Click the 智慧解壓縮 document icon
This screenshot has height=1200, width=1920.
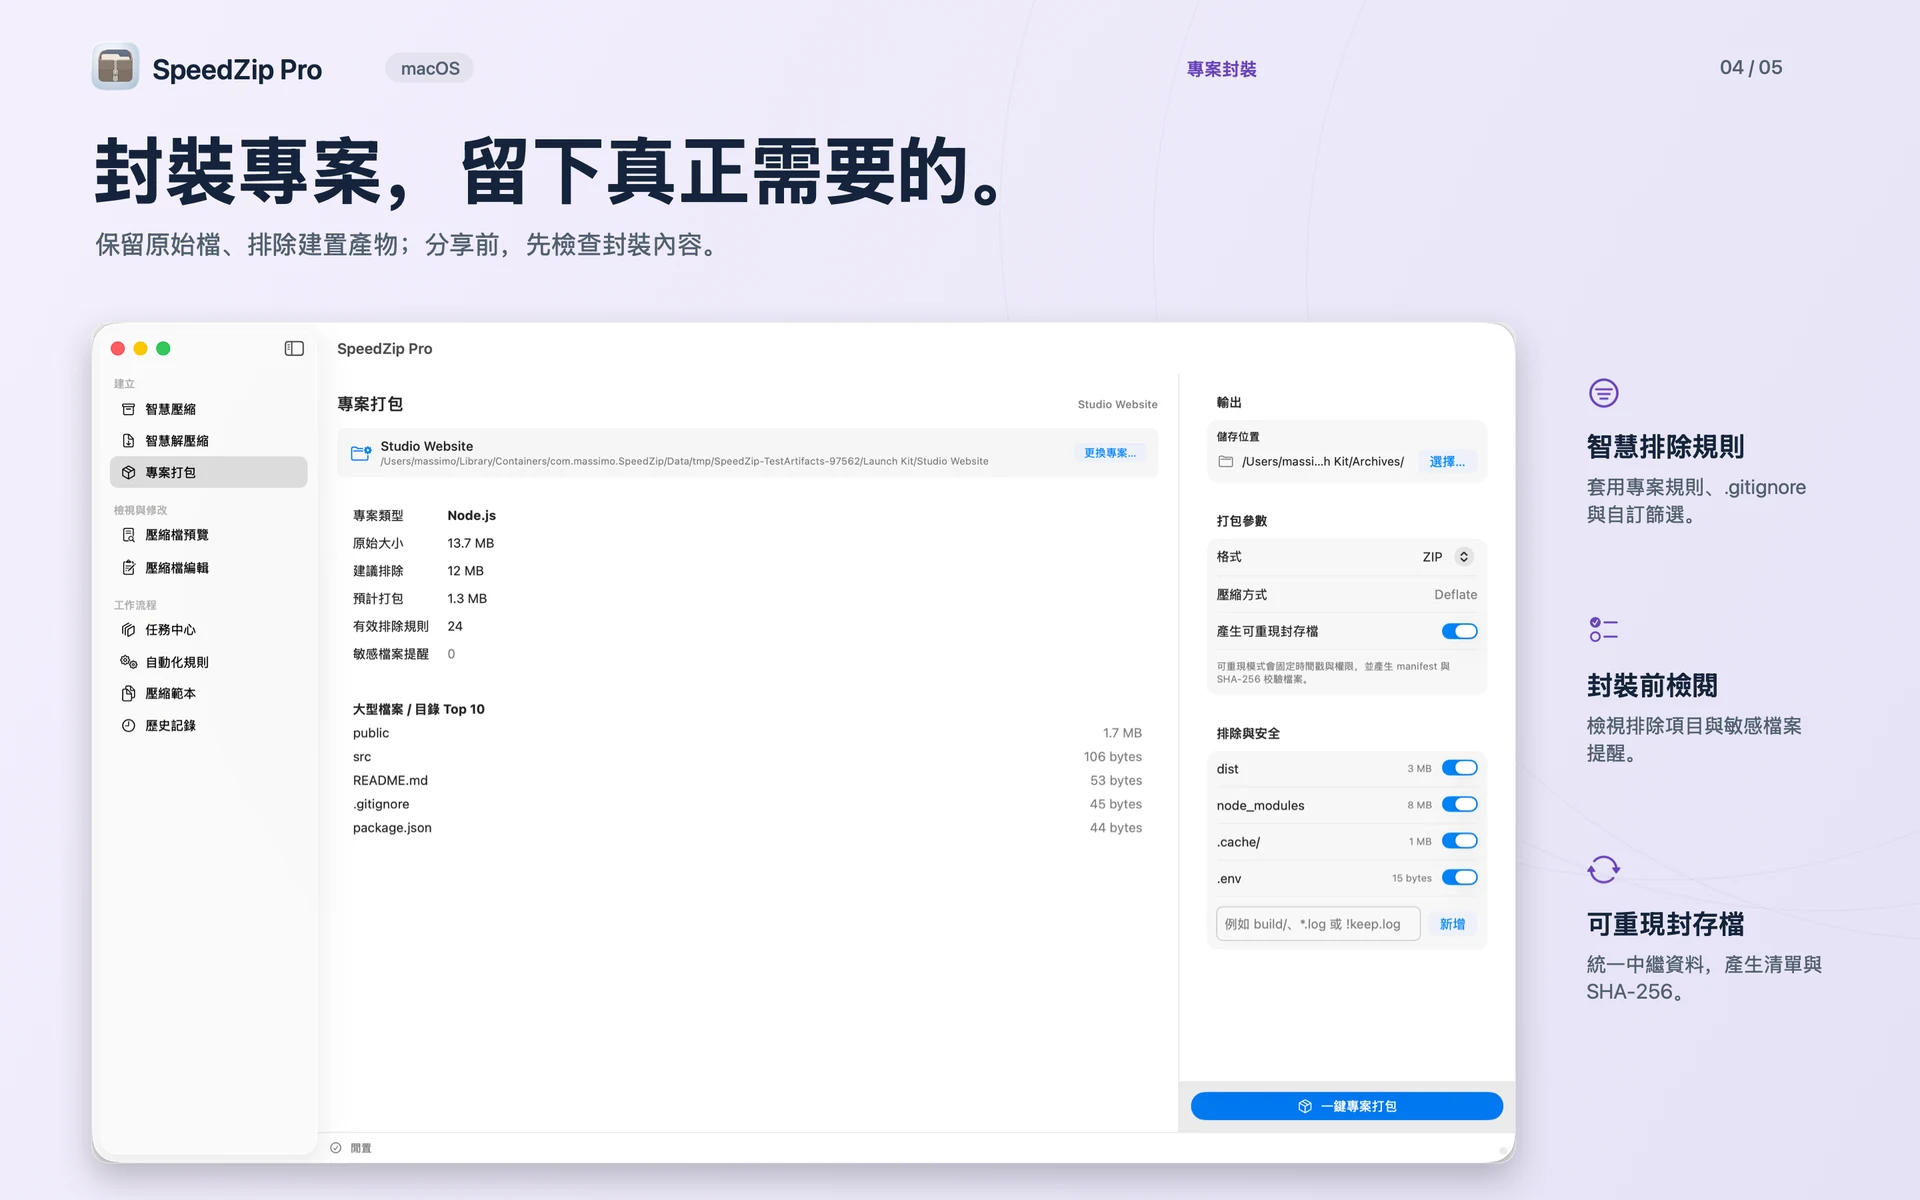coord(128,441)
